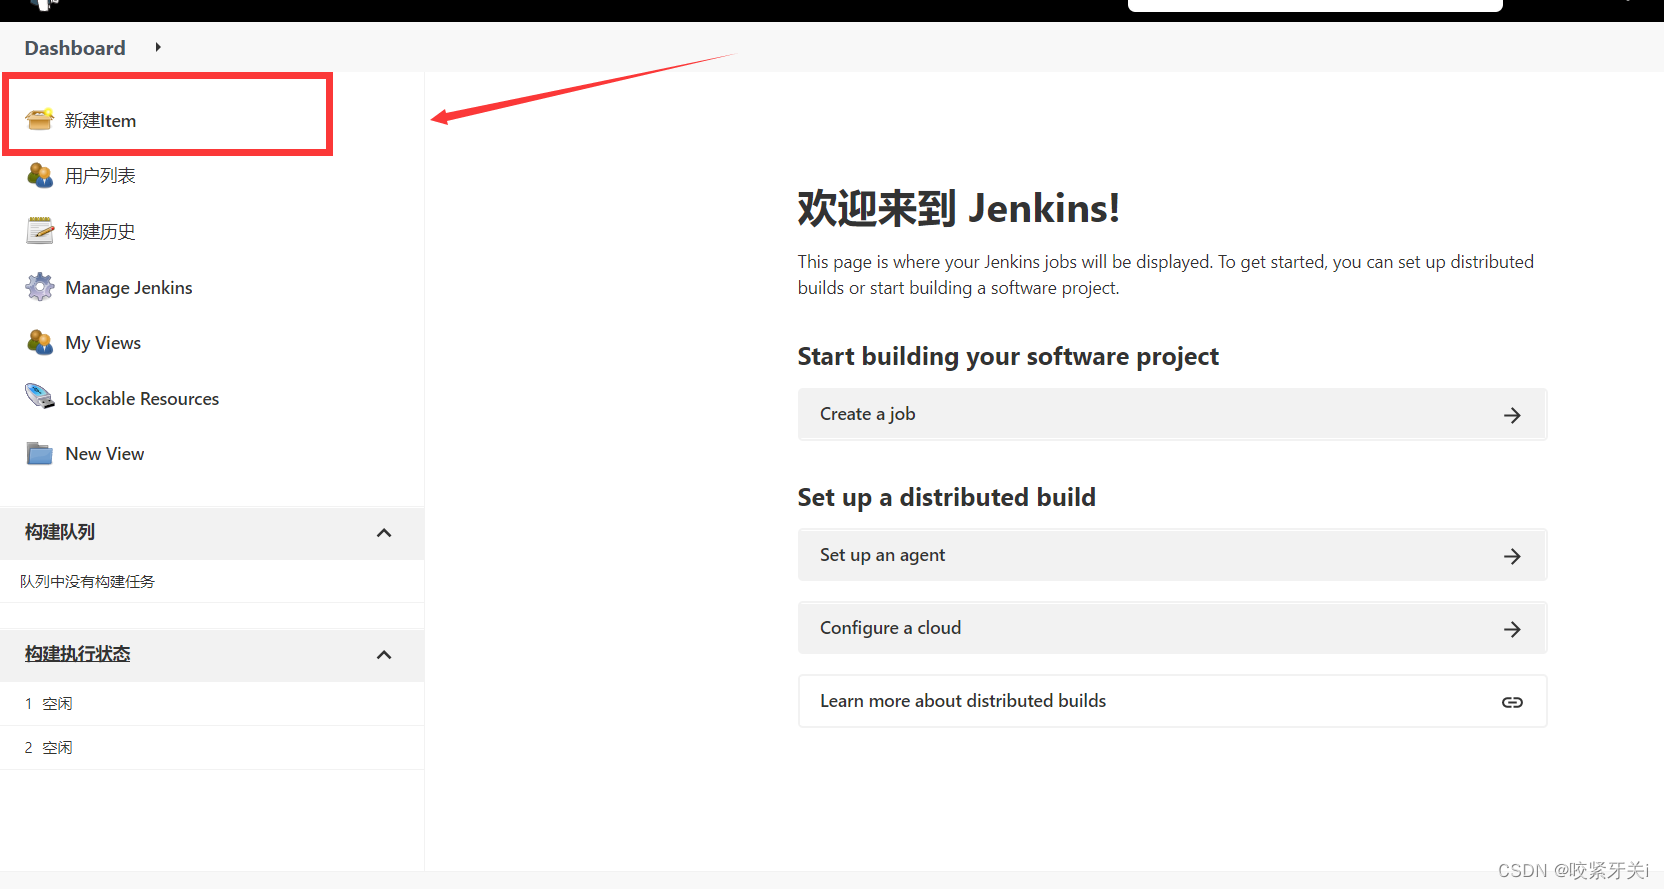Image resolution: width=1664 pixels, height=889 pixels.
Task: Click the My Views people icon
Action: (40, 343)
